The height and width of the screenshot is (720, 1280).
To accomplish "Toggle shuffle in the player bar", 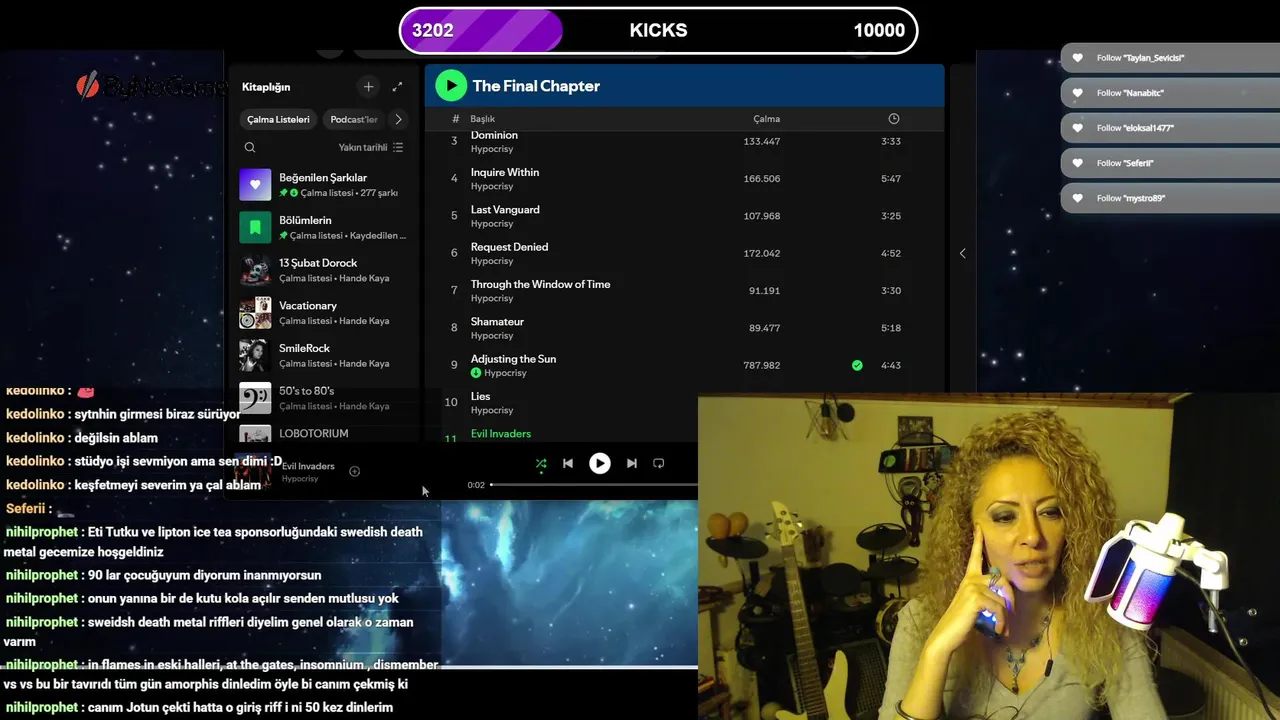I will pos(541,463).
